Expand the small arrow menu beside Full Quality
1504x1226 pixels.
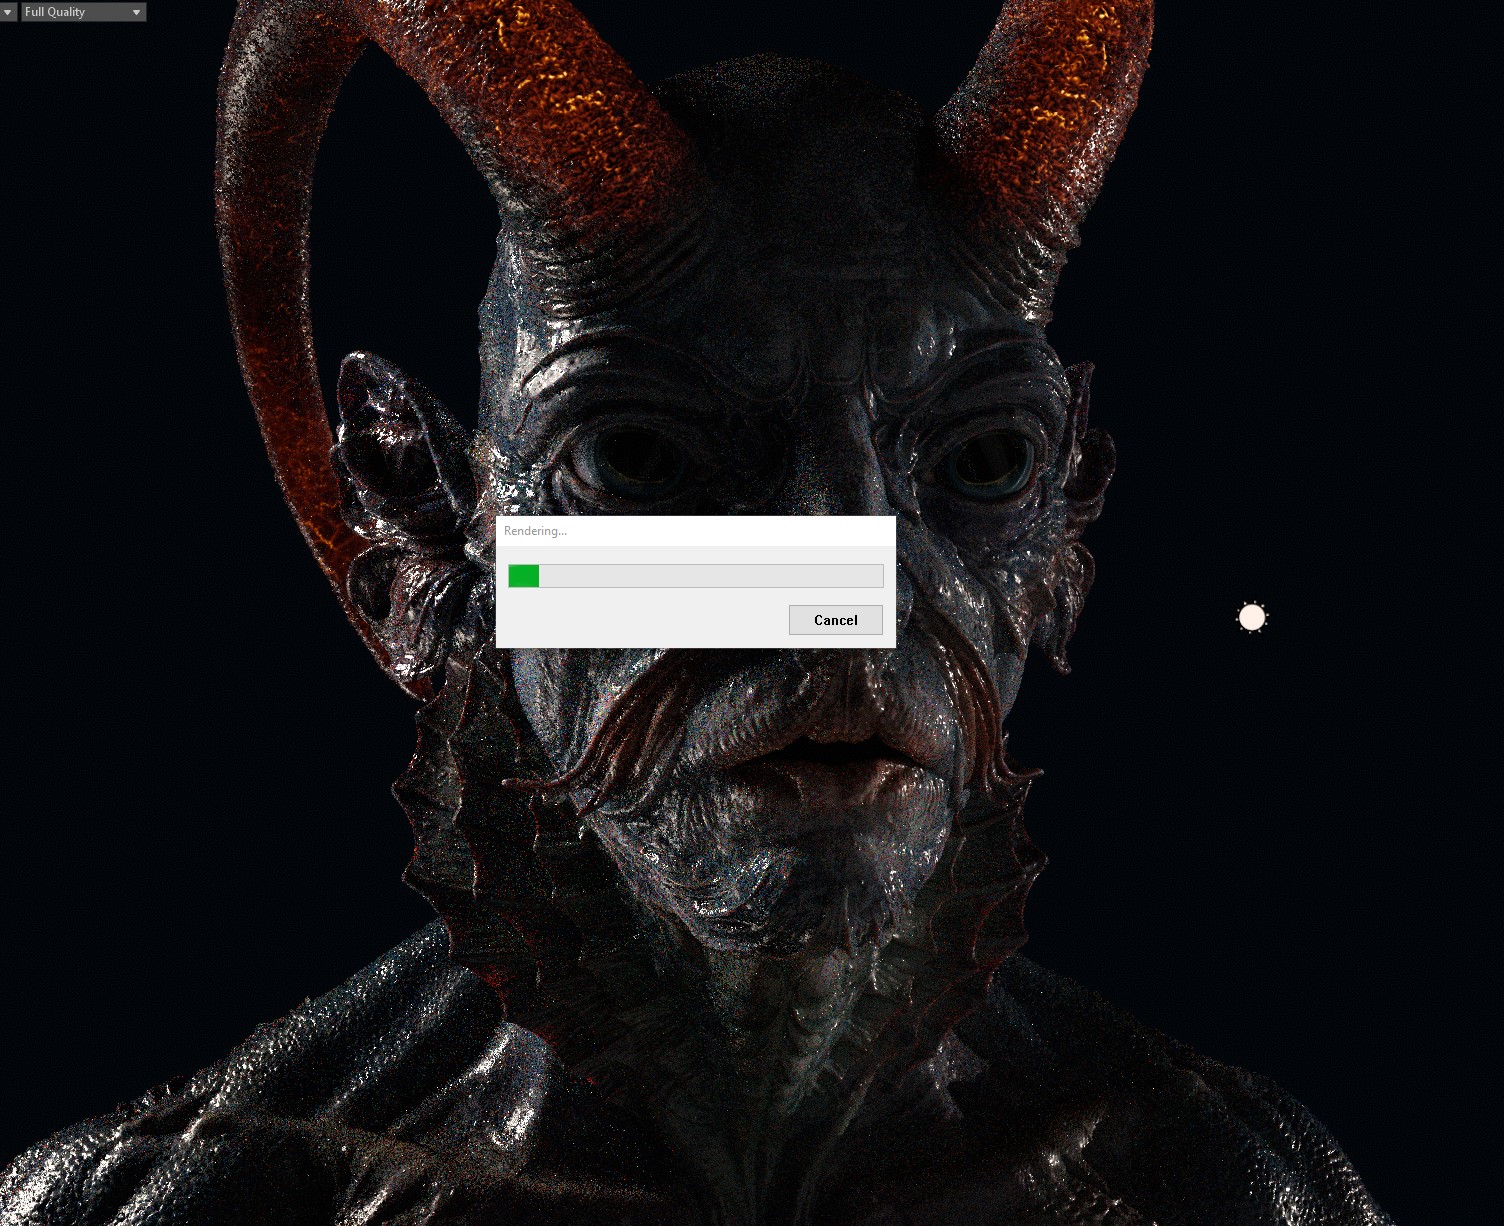click(x=8, y=12)
